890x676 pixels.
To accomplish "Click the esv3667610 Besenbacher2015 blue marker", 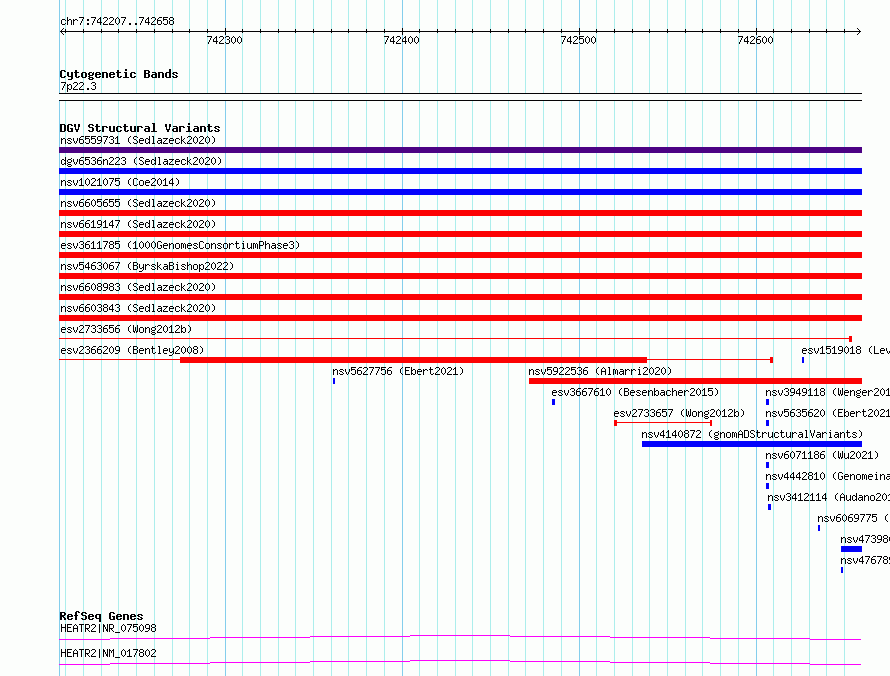I will pyautogui.click(x=553, y=402).
